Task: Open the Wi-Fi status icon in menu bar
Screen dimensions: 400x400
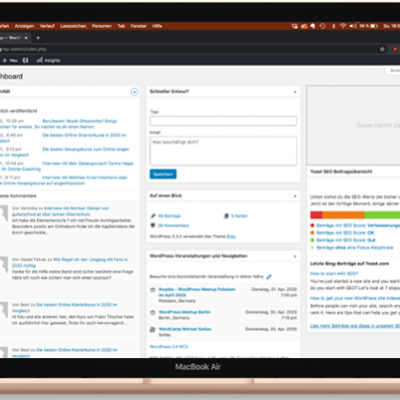Action: [x=343, y=26]
